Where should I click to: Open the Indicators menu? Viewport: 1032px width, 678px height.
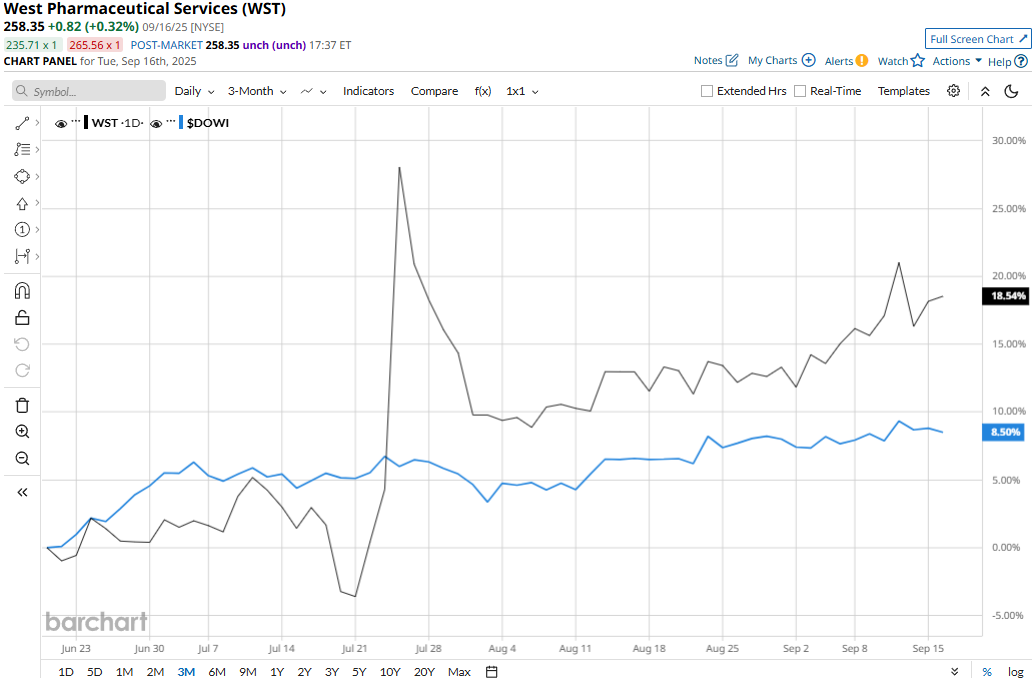368,91
